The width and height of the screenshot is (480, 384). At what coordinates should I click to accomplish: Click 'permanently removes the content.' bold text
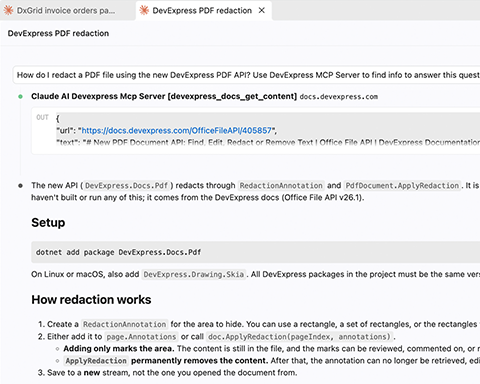pos(200,361)
